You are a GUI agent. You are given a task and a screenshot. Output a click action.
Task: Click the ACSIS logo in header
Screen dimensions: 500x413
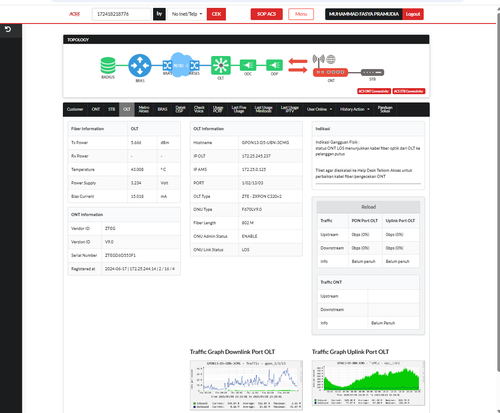[x=74, y=14]
